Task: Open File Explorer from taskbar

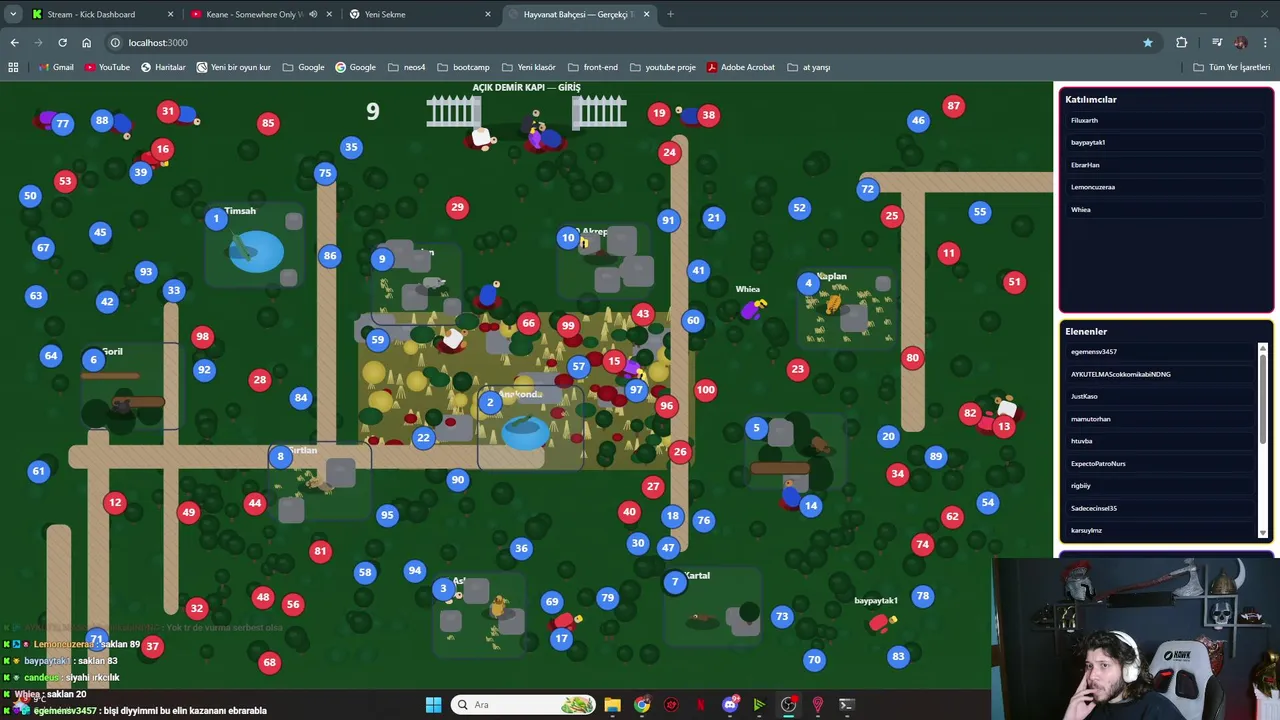Action: (x=612, y=705)
